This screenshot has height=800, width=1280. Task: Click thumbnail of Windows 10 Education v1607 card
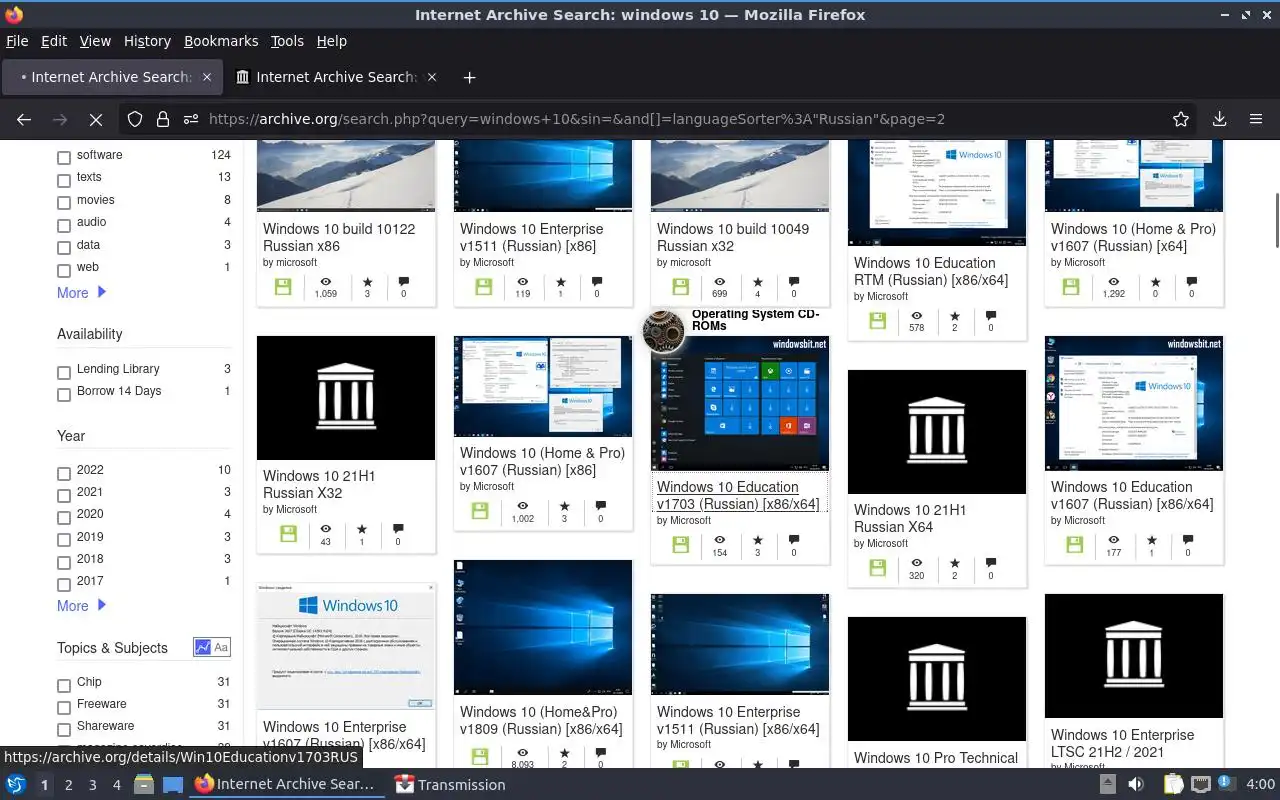click(1134, 403)
